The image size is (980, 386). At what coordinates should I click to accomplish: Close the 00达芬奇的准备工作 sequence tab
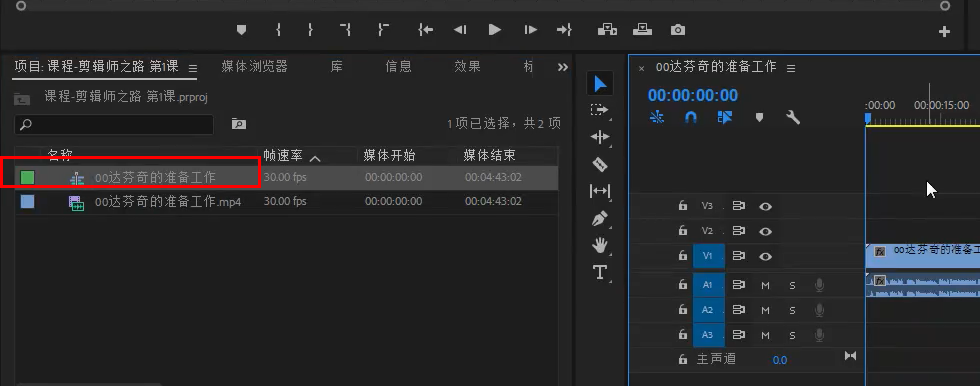point(641,69)
